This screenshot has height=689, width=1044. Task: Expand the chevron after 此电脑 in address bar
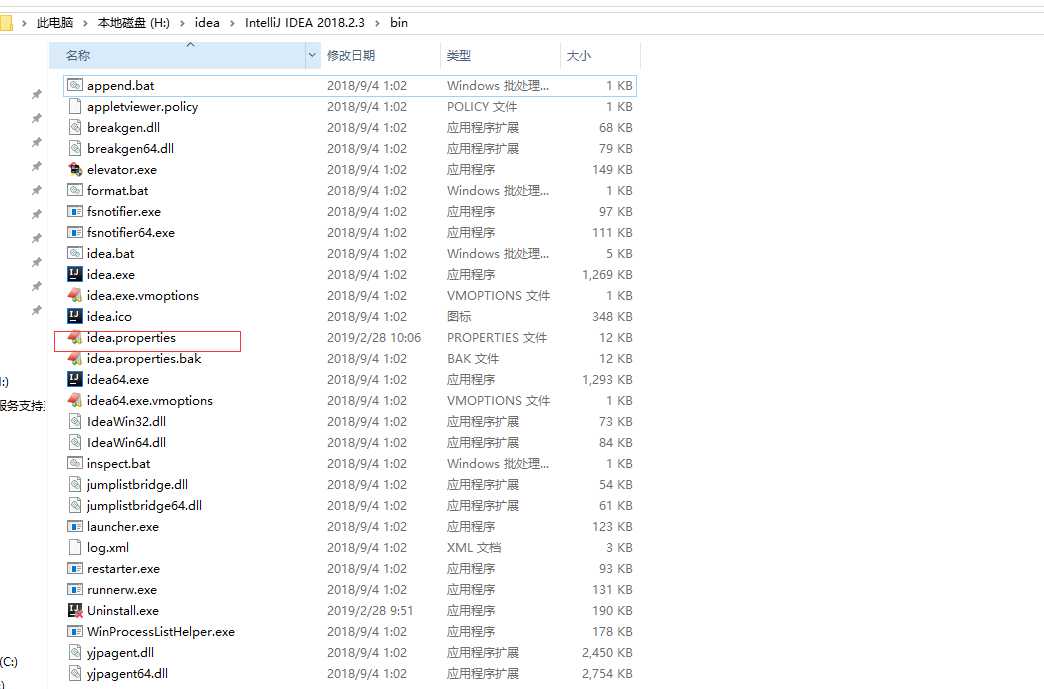point(85,23)
